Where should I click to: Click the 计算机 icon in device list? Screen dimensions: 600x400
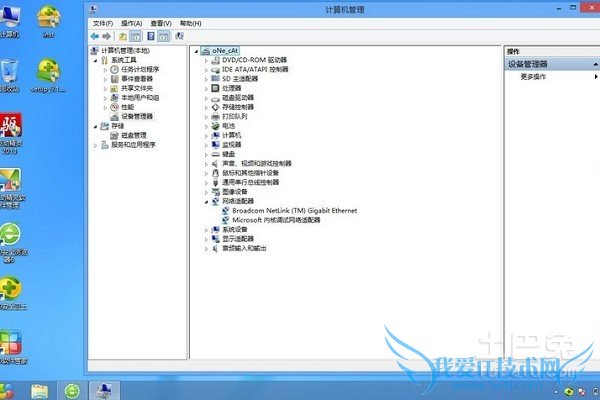pos(215,136)
